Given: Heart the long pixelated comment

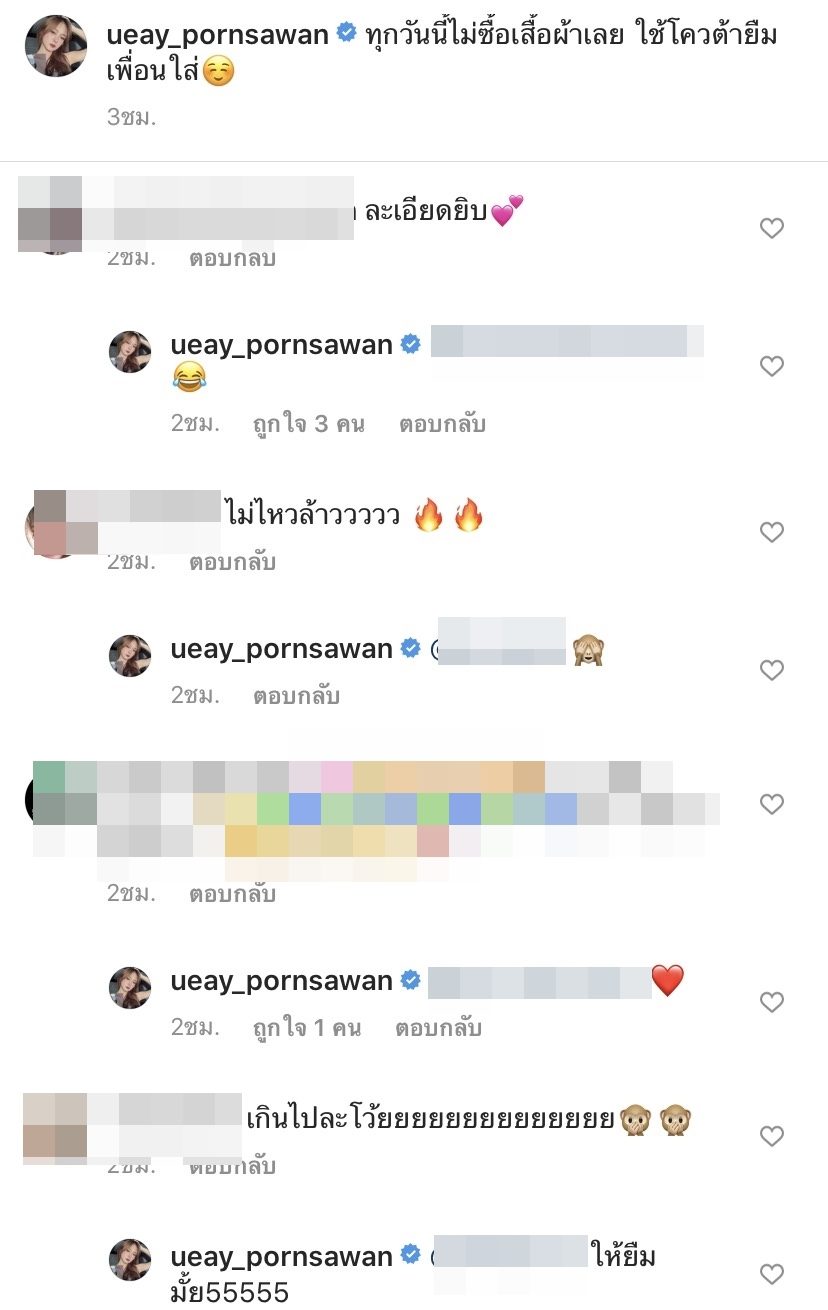Looking at the screenshot, I should (x=771, y=804).
